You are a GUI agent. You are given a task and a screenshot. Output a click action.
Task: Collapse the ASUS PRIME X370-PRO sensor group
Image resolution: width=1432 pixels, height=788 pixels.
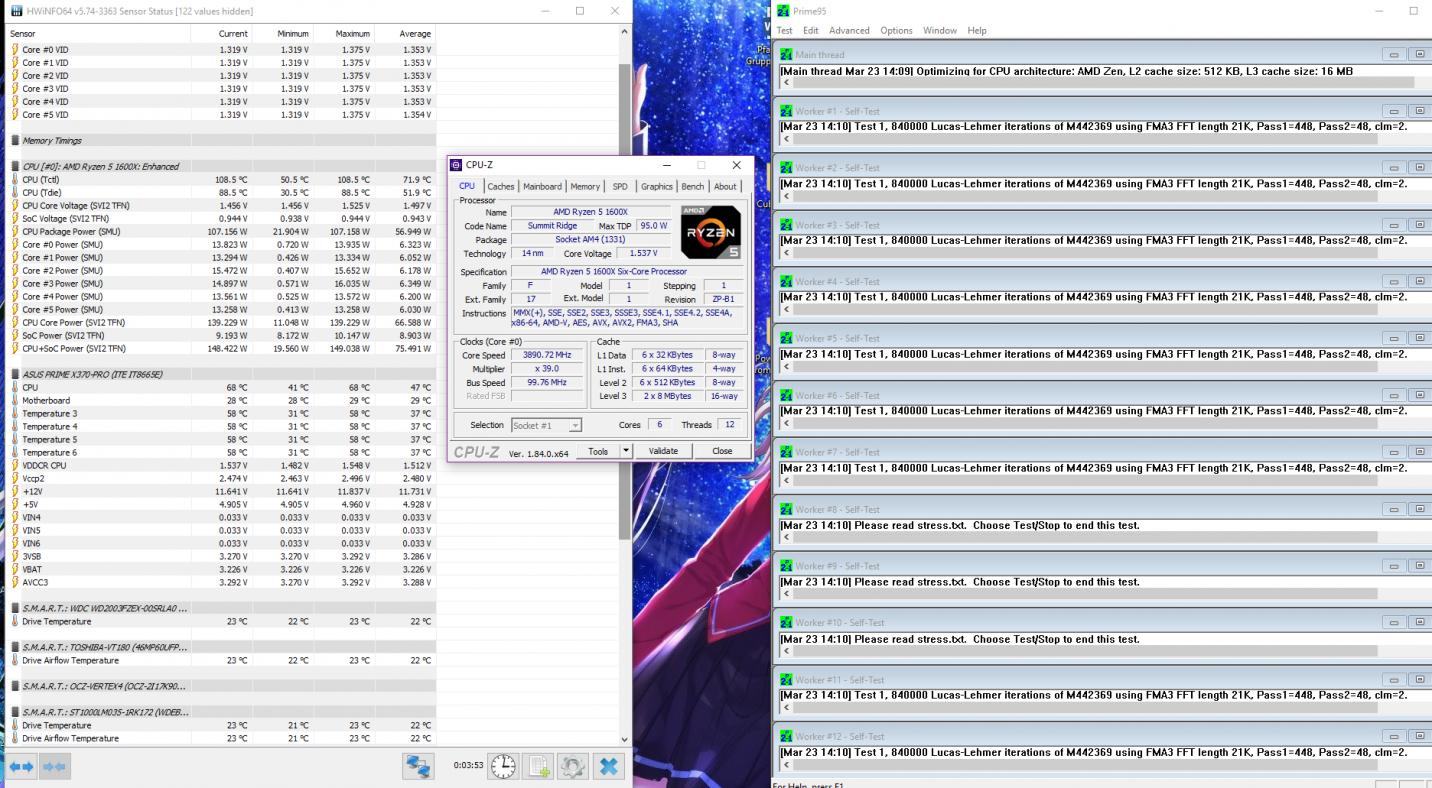[x=15, y=375]
